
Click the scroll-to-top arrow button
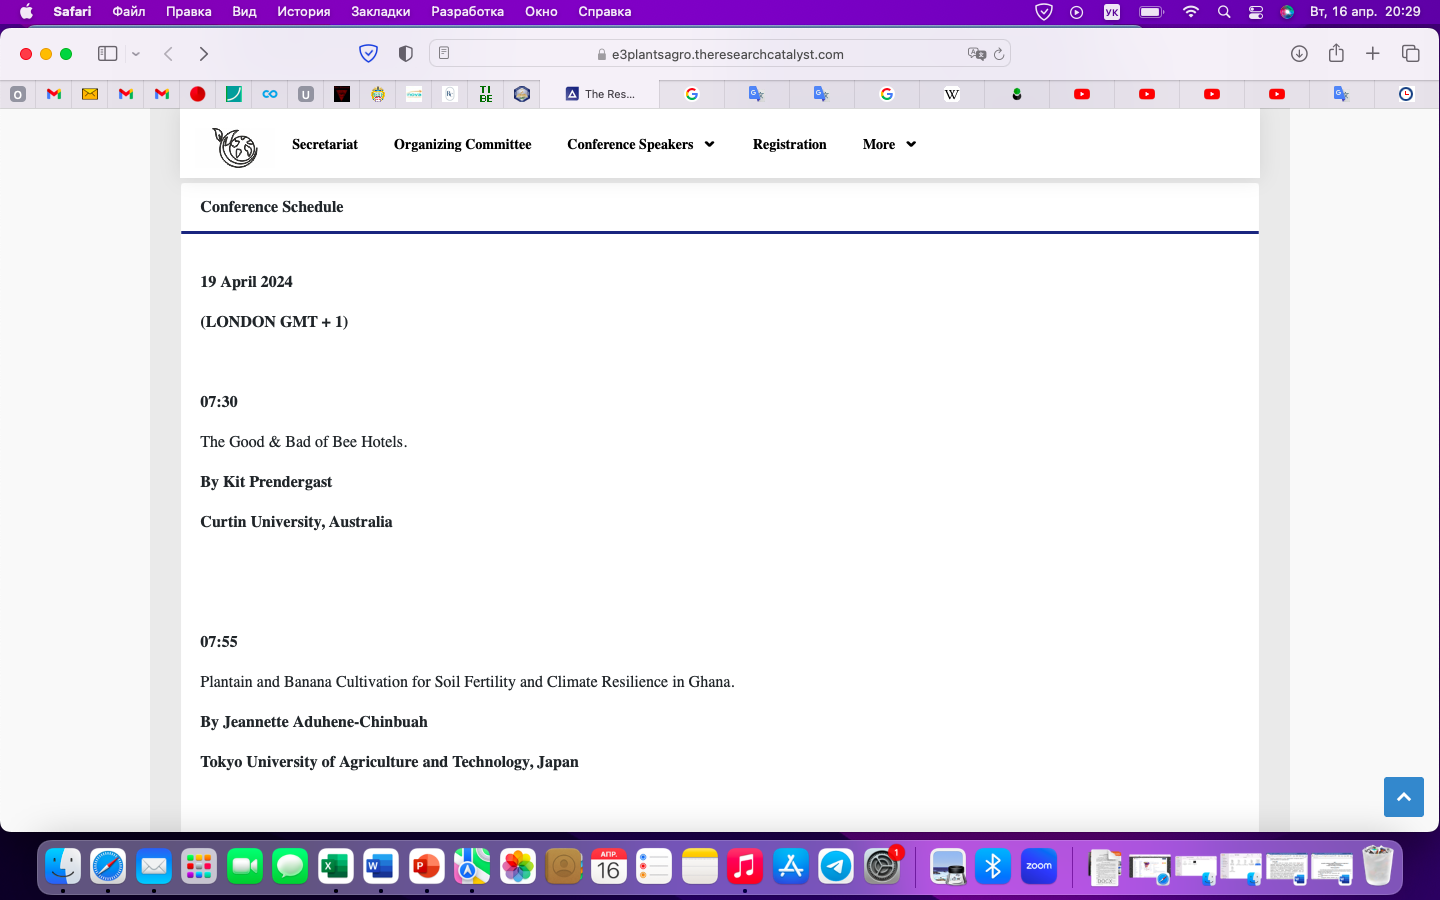pos(1404,797)
